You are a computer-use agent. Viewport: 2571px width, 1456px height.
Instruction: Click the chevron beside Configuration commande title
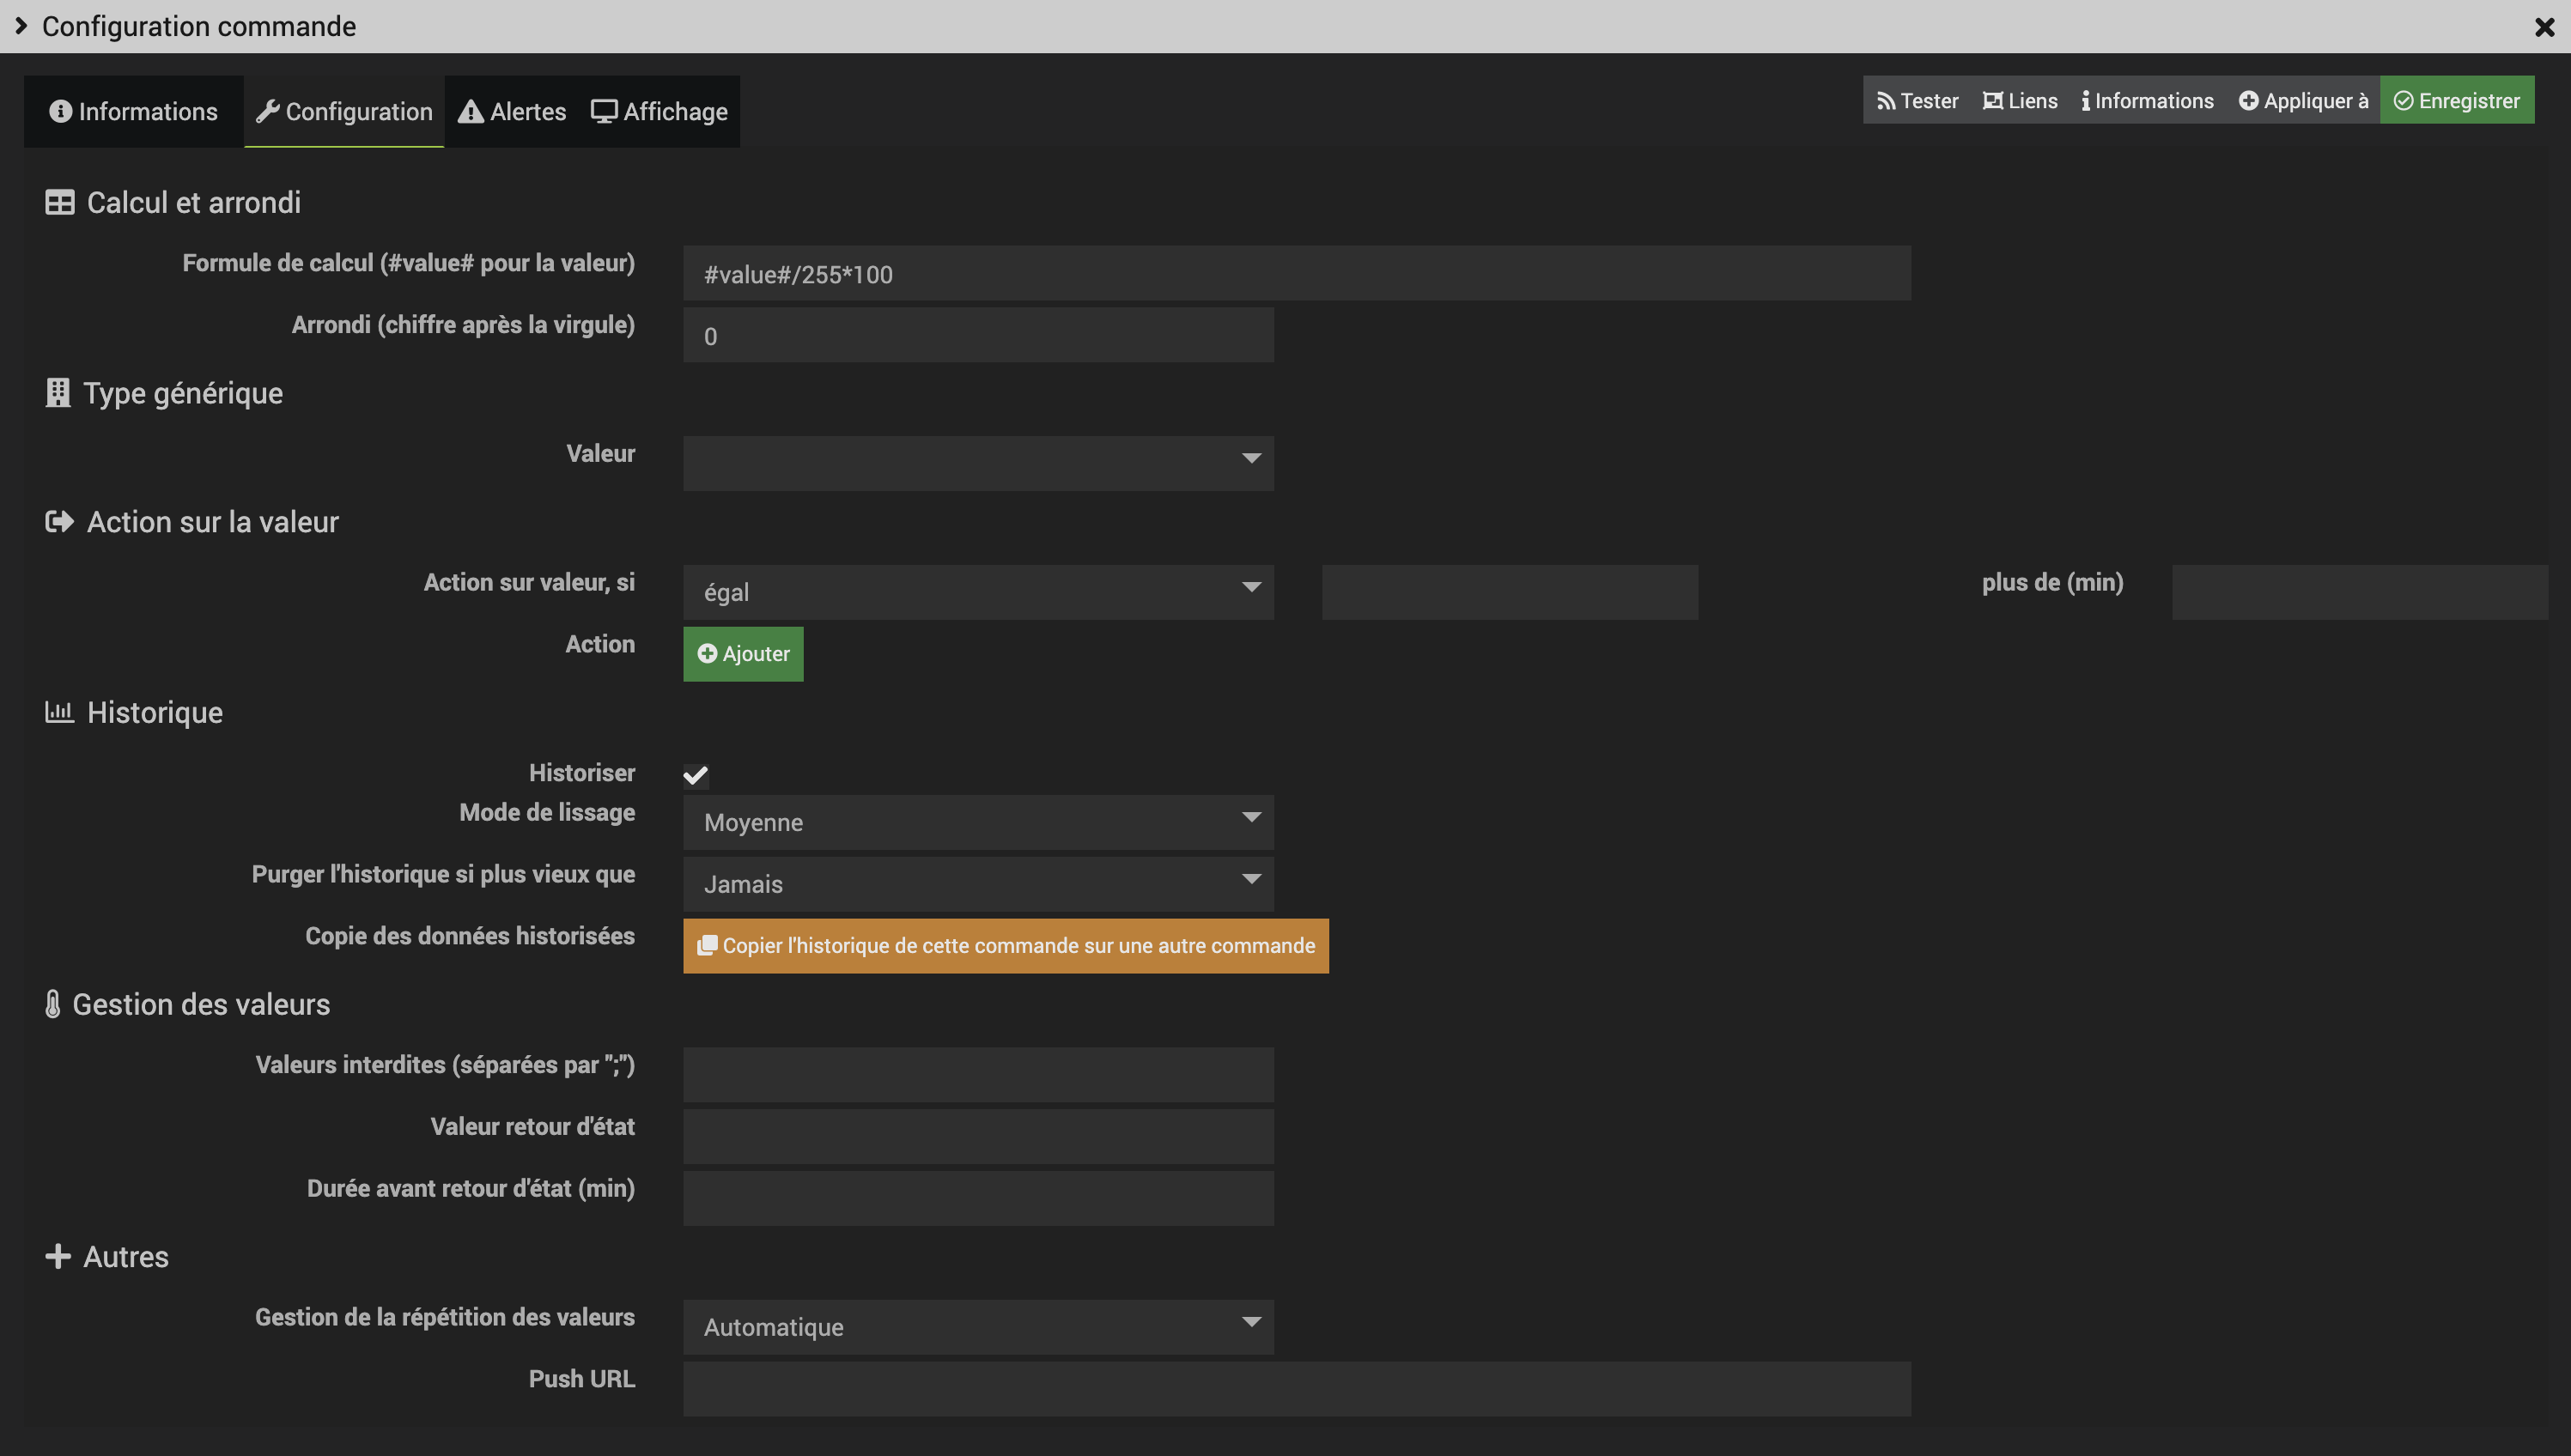[21, 26]
